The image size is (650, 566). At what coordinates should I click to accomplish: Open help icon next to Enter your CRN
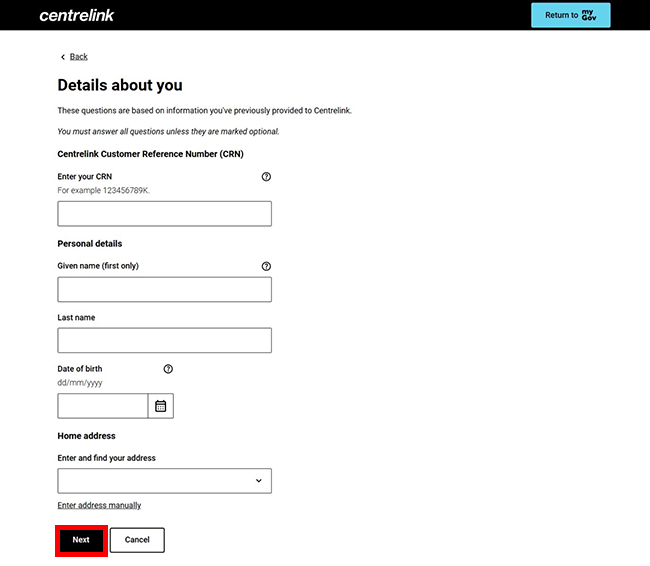(266, 176)
